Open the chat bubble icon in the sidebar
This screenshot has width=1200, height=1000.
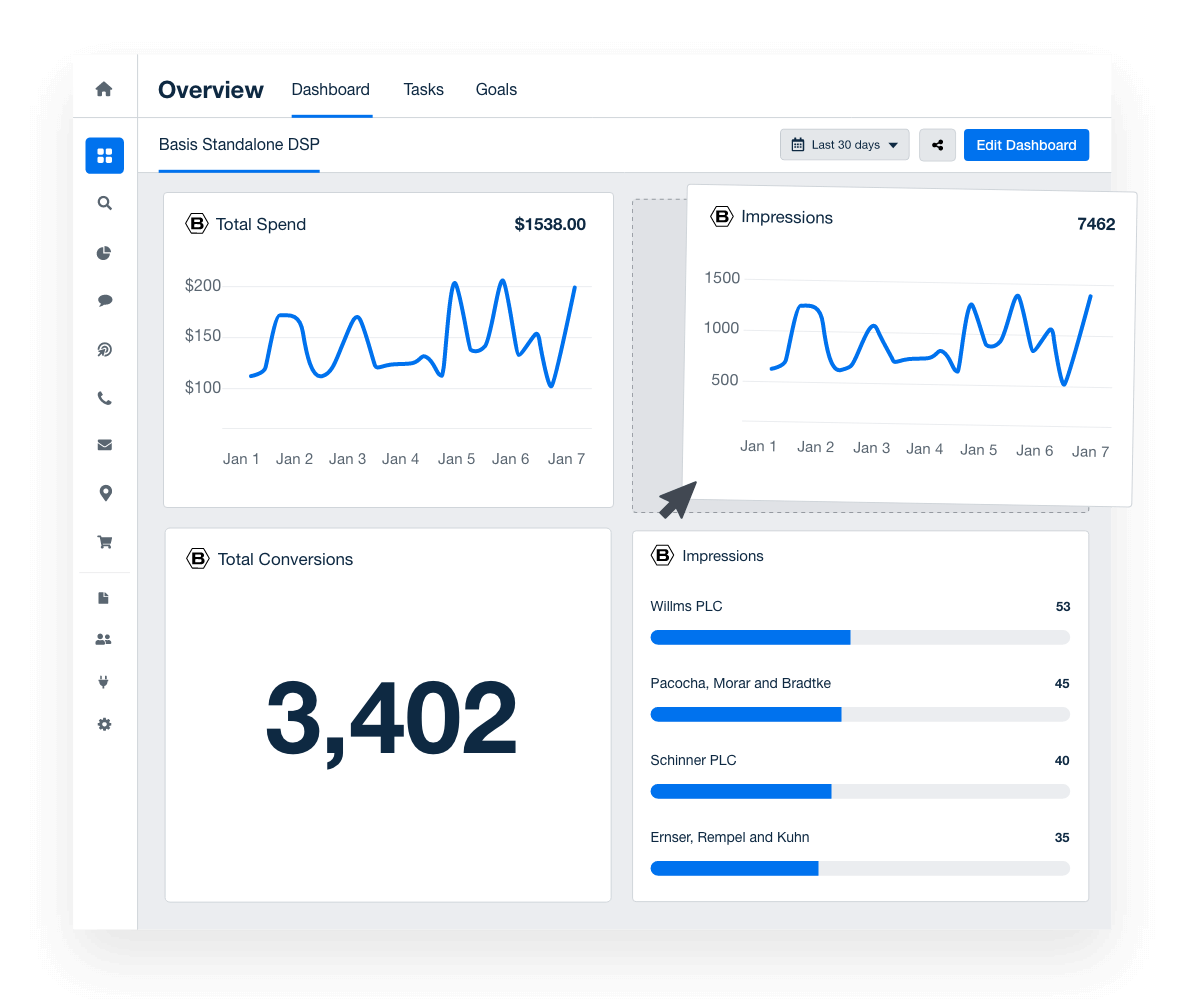pos(104,300)
